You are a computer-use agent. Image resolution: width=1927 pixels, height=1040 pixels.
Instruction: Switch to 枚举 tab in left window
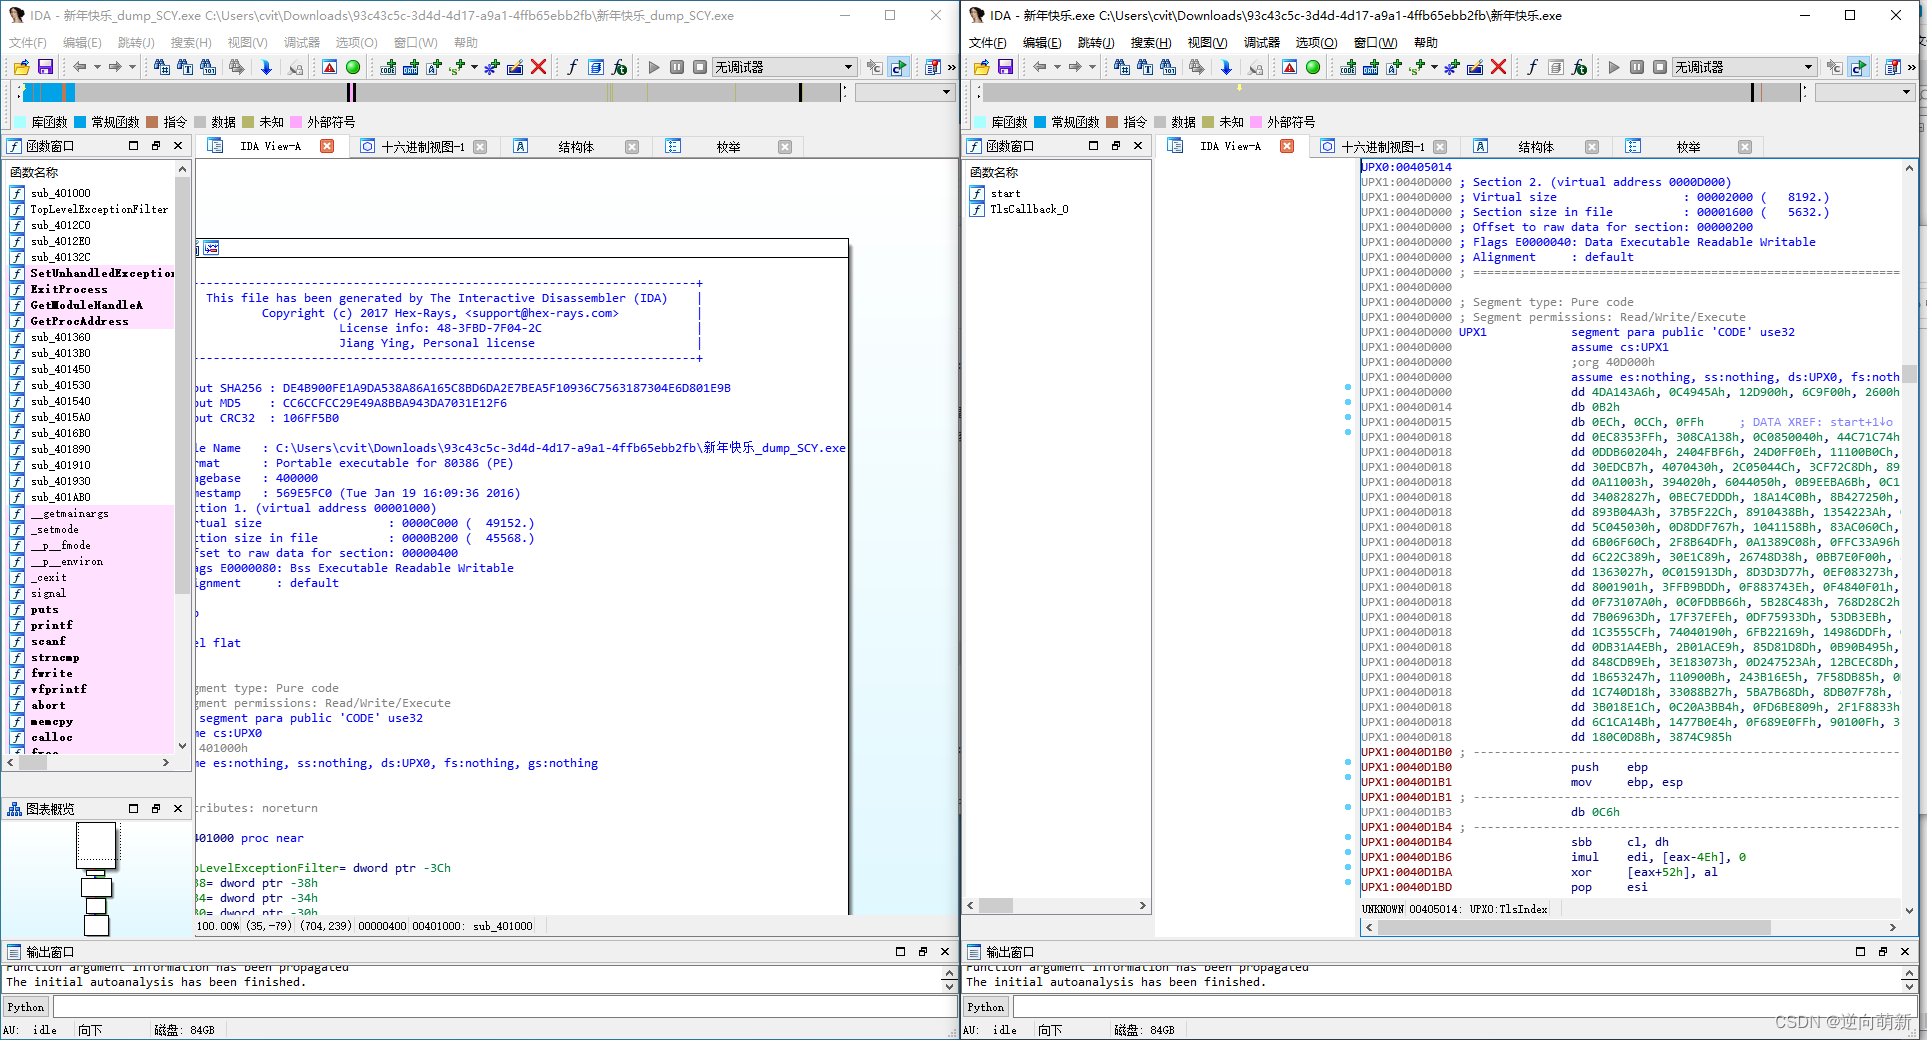point(728,146)
